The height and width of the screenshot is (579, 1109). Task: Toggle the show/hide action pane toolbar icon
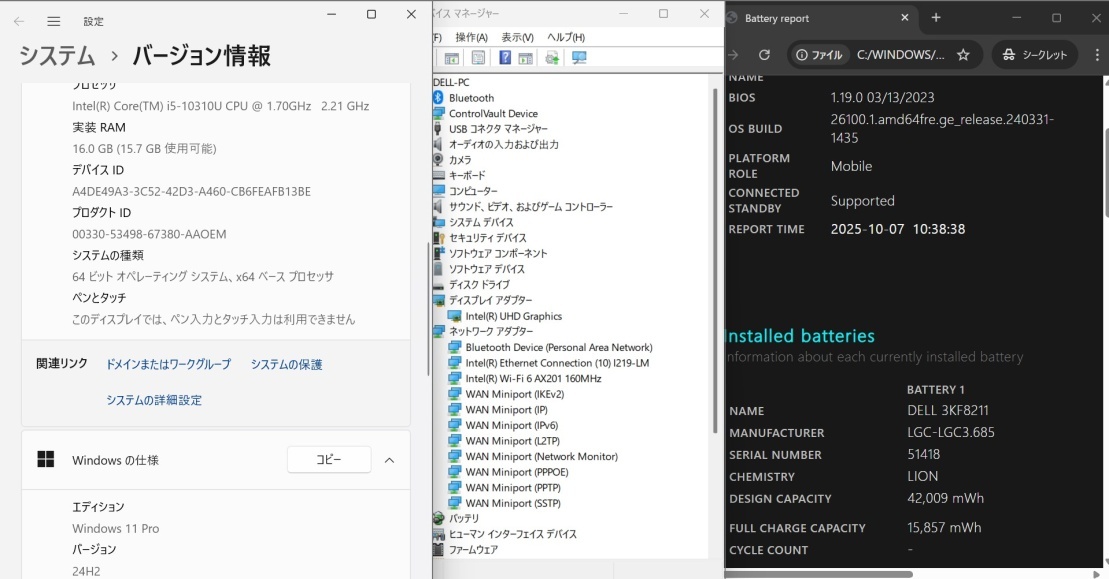[526, 58]
